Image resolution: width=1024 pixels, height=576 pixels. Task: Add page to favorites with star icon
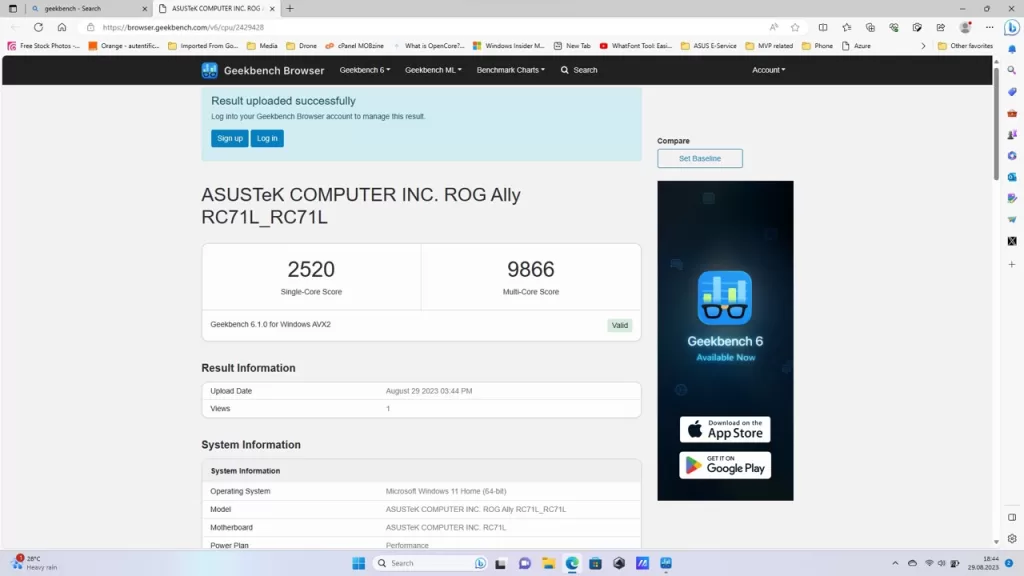(795, 27)
